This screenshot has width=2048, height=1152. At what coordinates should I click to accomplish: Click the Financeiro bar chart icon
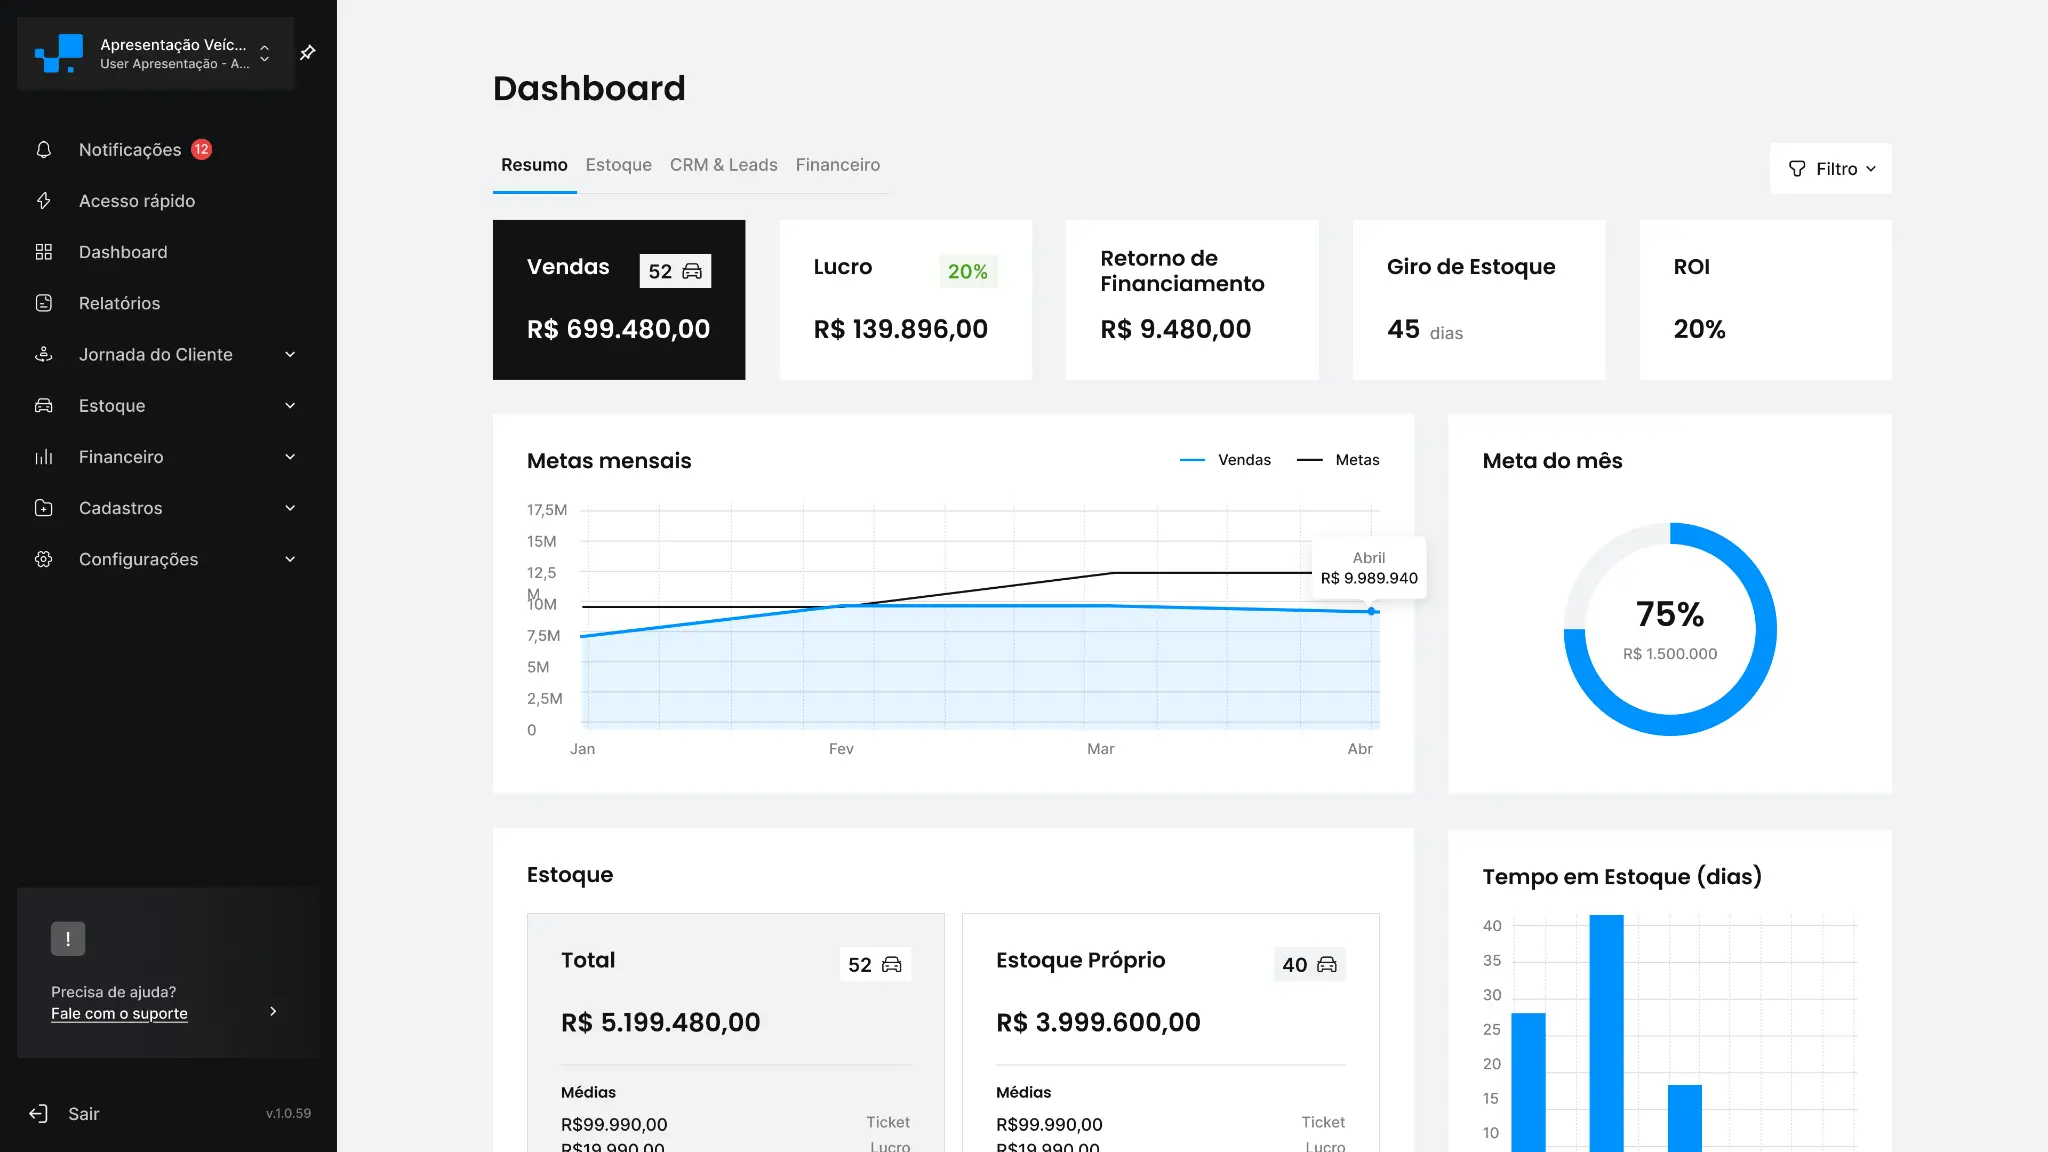point(44,456)
